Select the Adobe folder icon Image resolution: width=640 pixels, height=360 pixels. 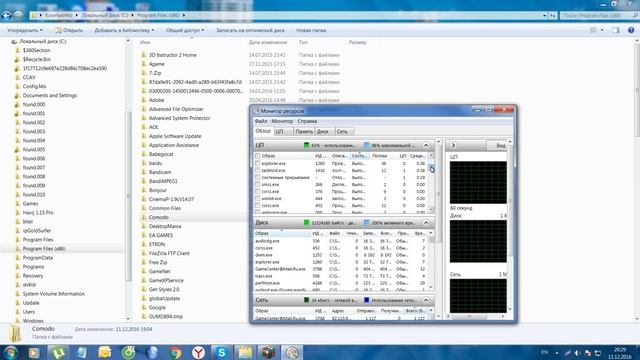point(144,100)
